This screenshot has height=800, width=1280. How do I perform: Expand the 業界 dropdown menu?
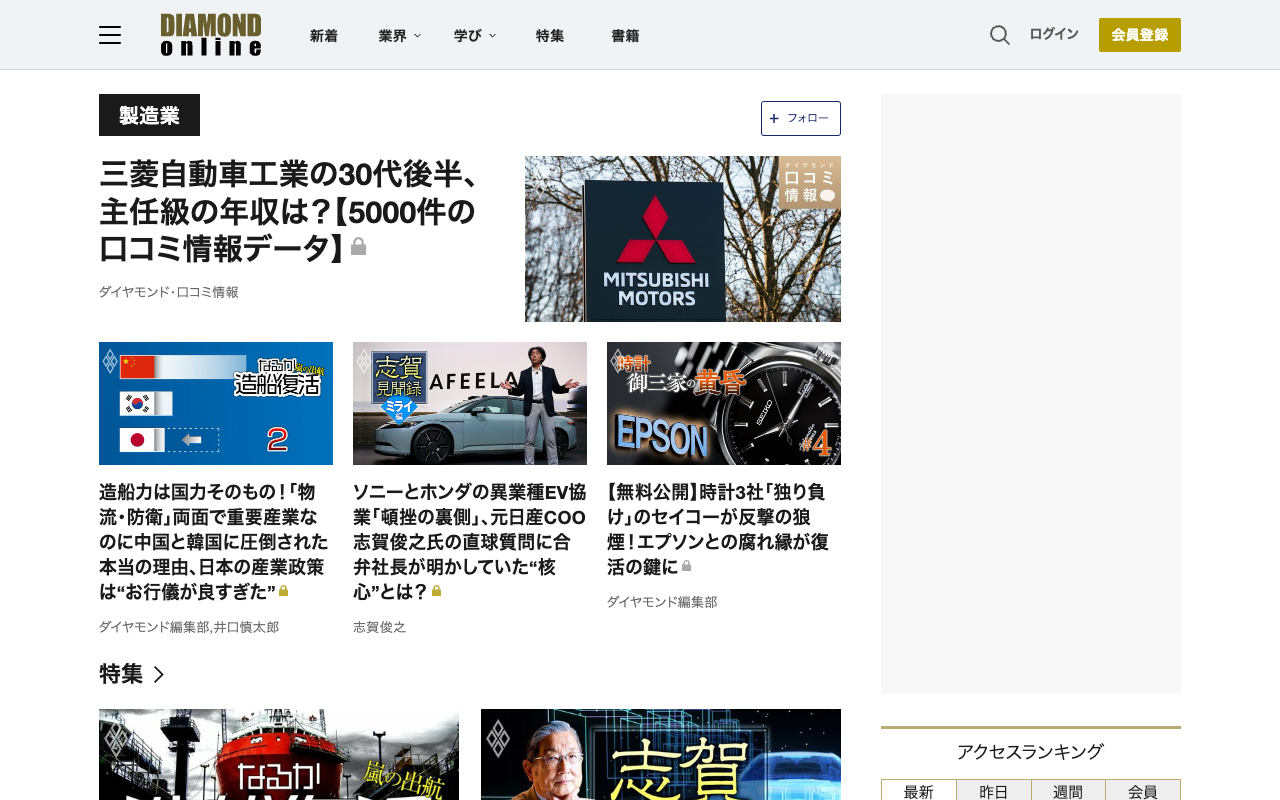pos(400,36)
